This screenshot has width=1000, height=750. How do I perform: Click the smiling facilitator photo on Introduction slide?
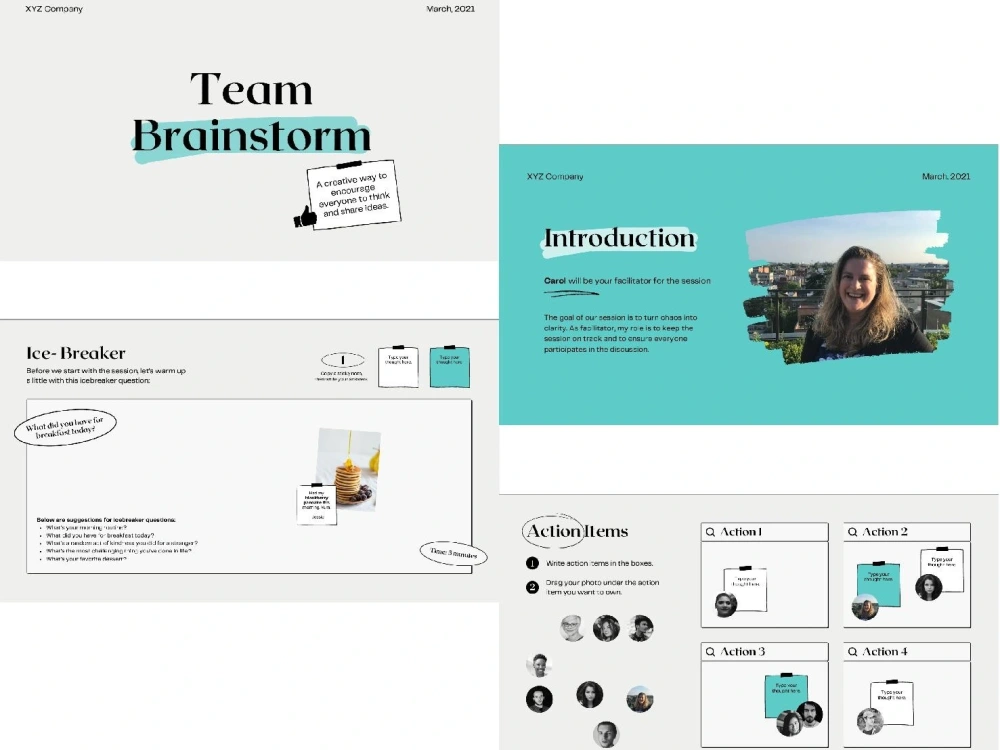[848, 287]
